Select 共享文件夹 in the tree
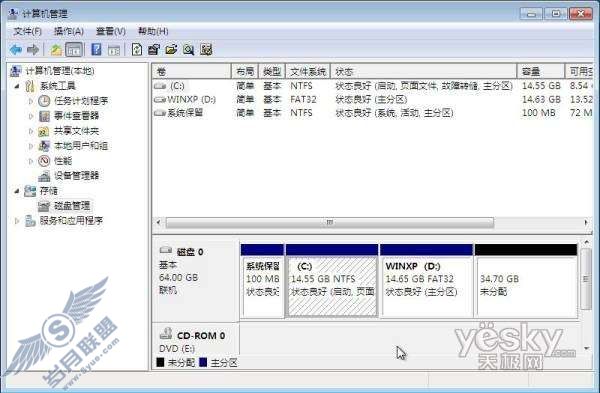The height and width of the screenshot is (393, 600). tap(77, 131)
